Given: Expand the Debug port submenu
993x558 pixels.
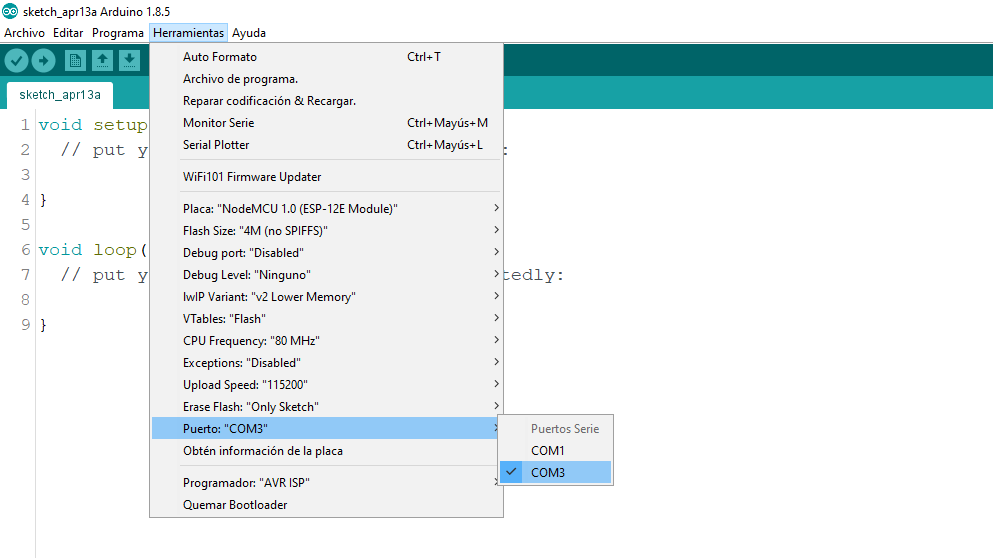Looking at the screenshot, I should (x=326, y=253).
